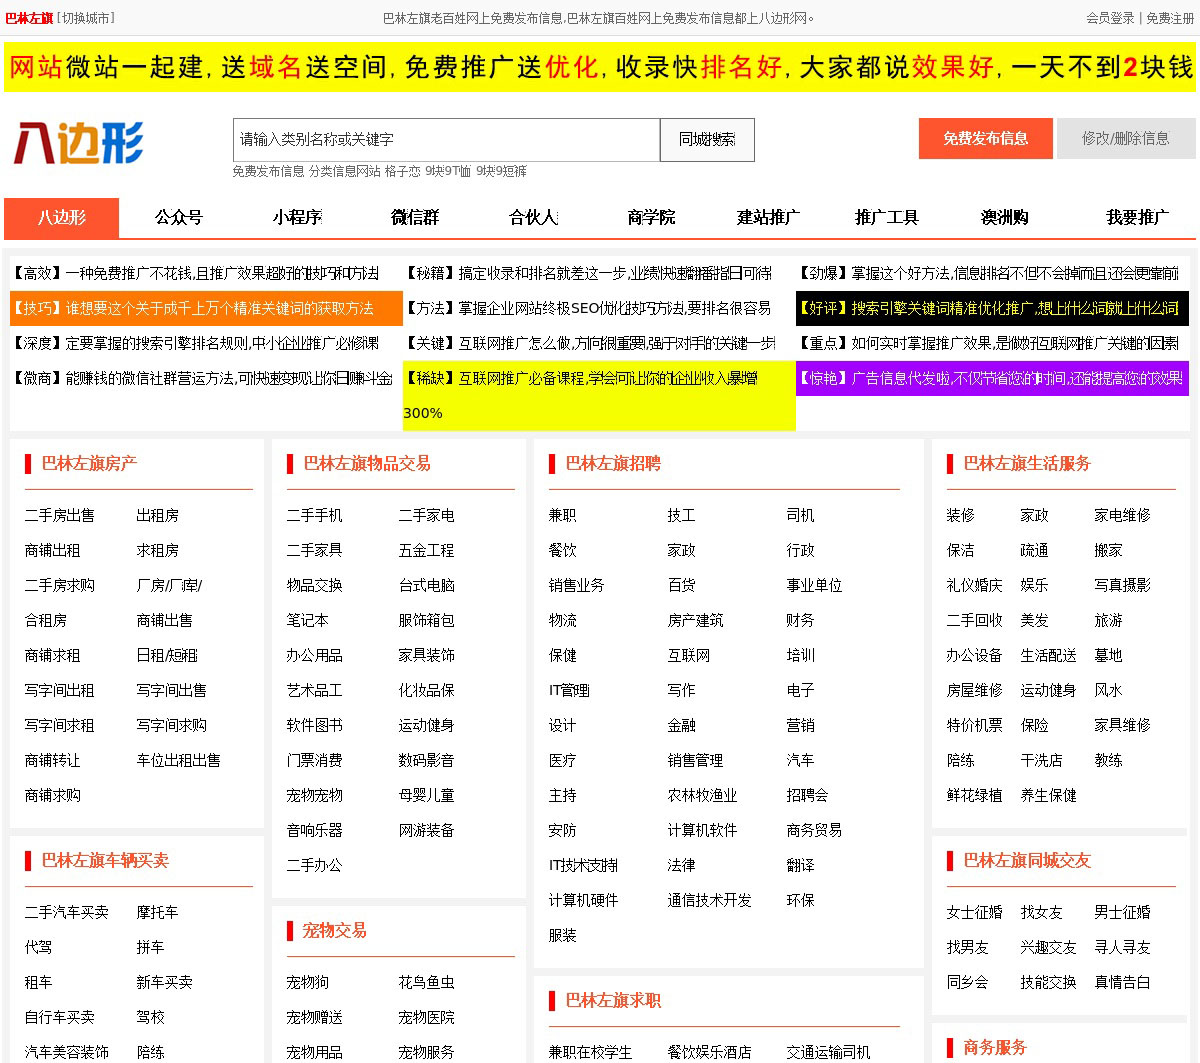The image size is (1200, 1063).
Task: Go to the 我要推广 tab
Action: point(1137,218)
